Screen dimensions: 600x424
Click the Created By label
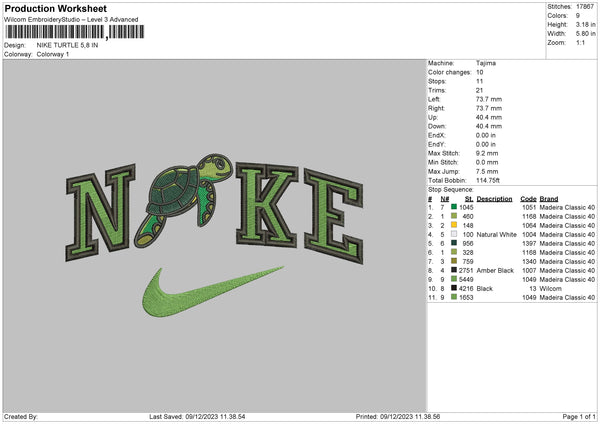point(21,416)
